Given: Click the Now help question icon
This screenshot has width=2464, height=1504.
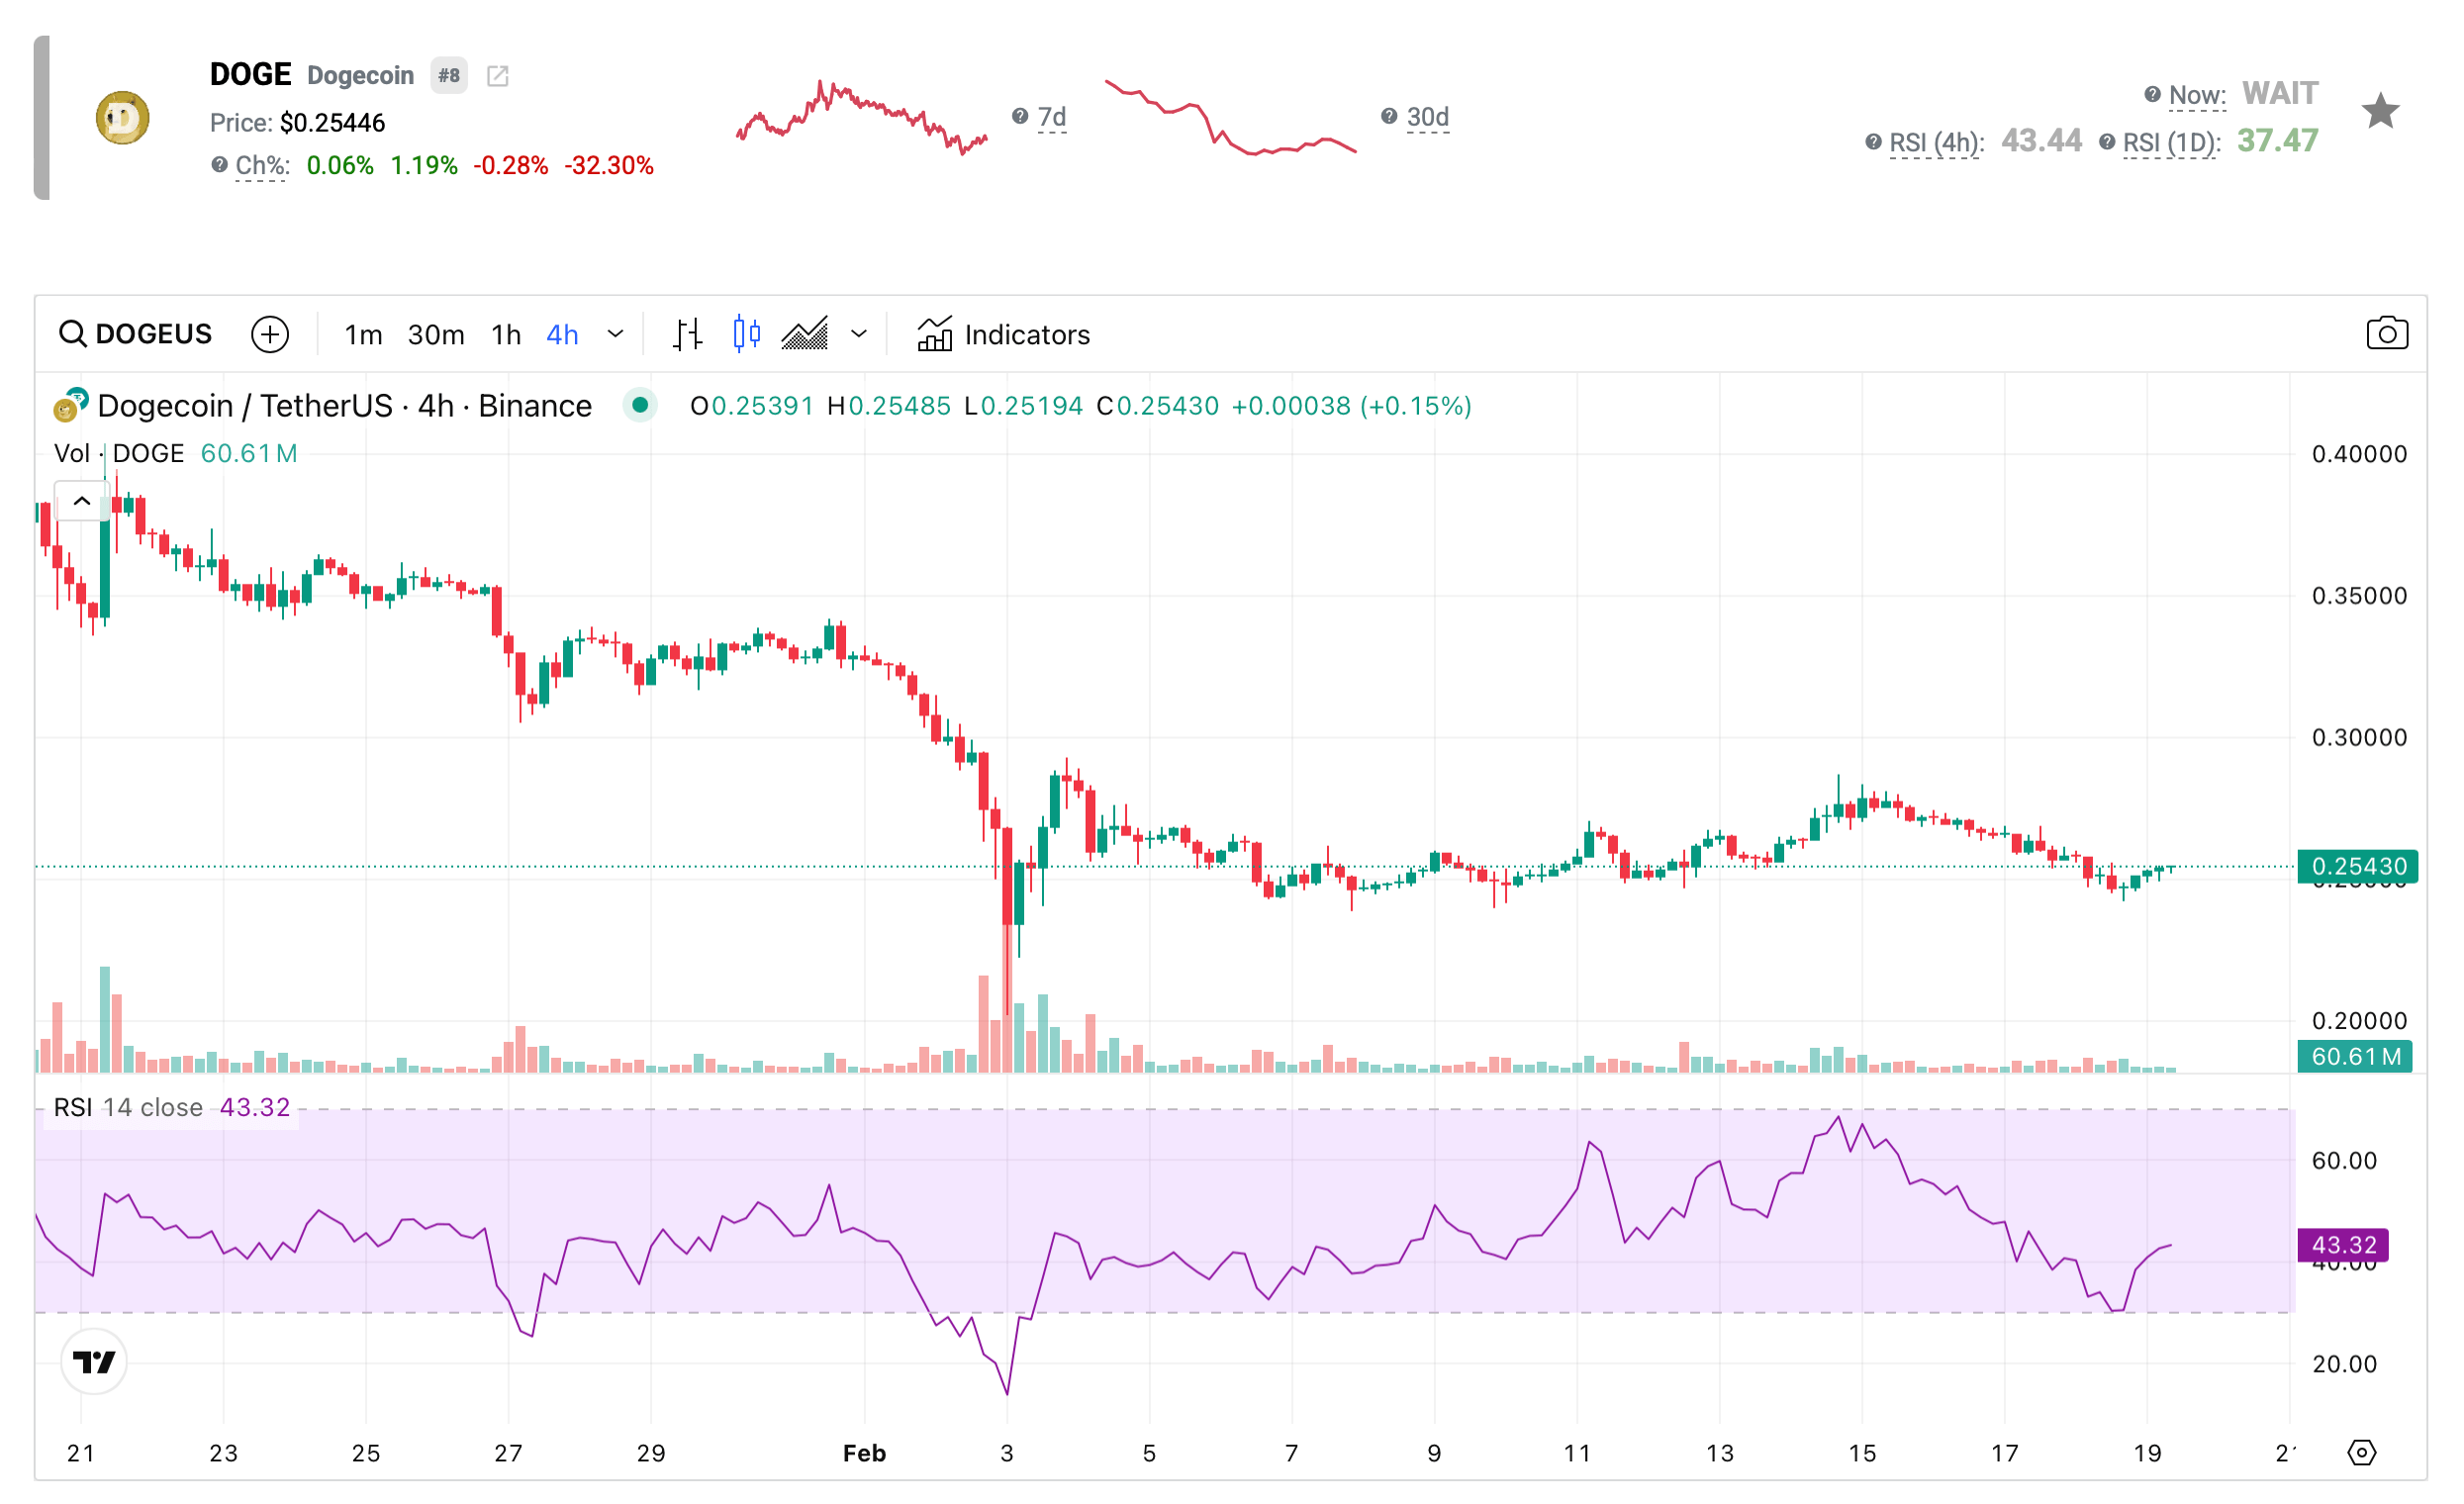Looking at the screenshot, I should pyautogui.click(x=2152, y=94).
